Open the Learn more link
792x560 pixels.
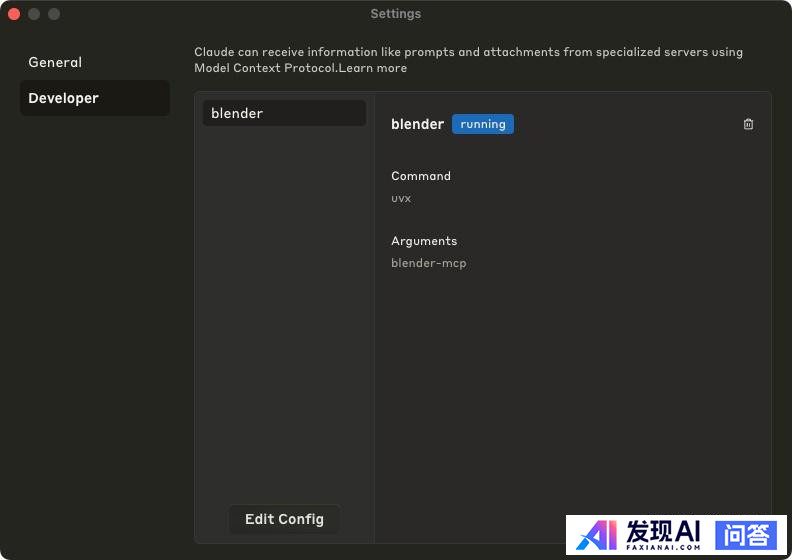click(x=377, y=68)
